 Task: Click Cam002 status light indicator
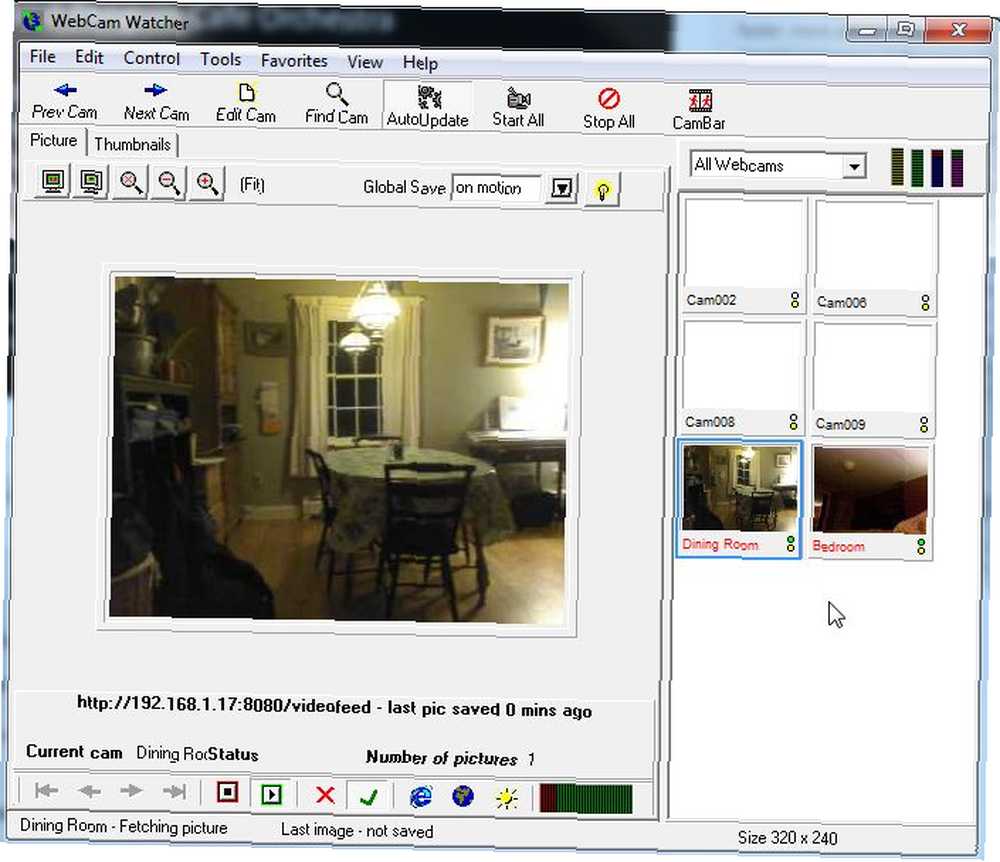pos(795,300)
